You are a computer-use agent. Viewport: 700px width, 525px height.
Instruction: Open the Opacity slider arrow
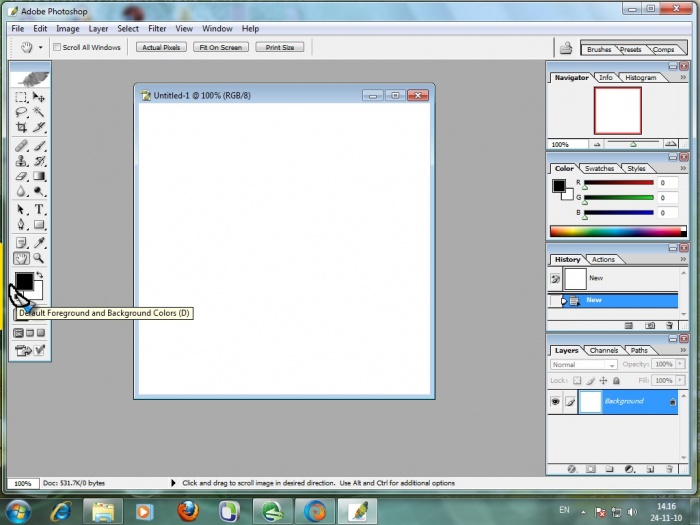pyautogui.click(x=680, y=364)
